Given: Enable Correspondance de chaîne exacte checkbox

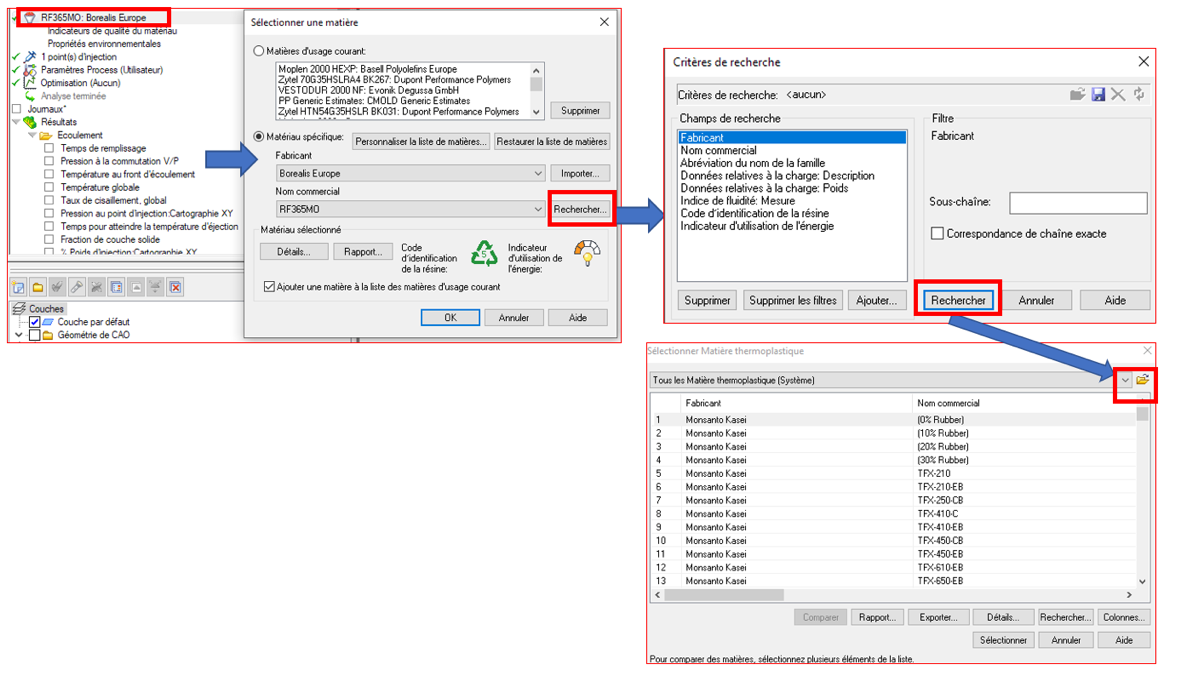Looking at the screenshot, I should coord(937,234).
